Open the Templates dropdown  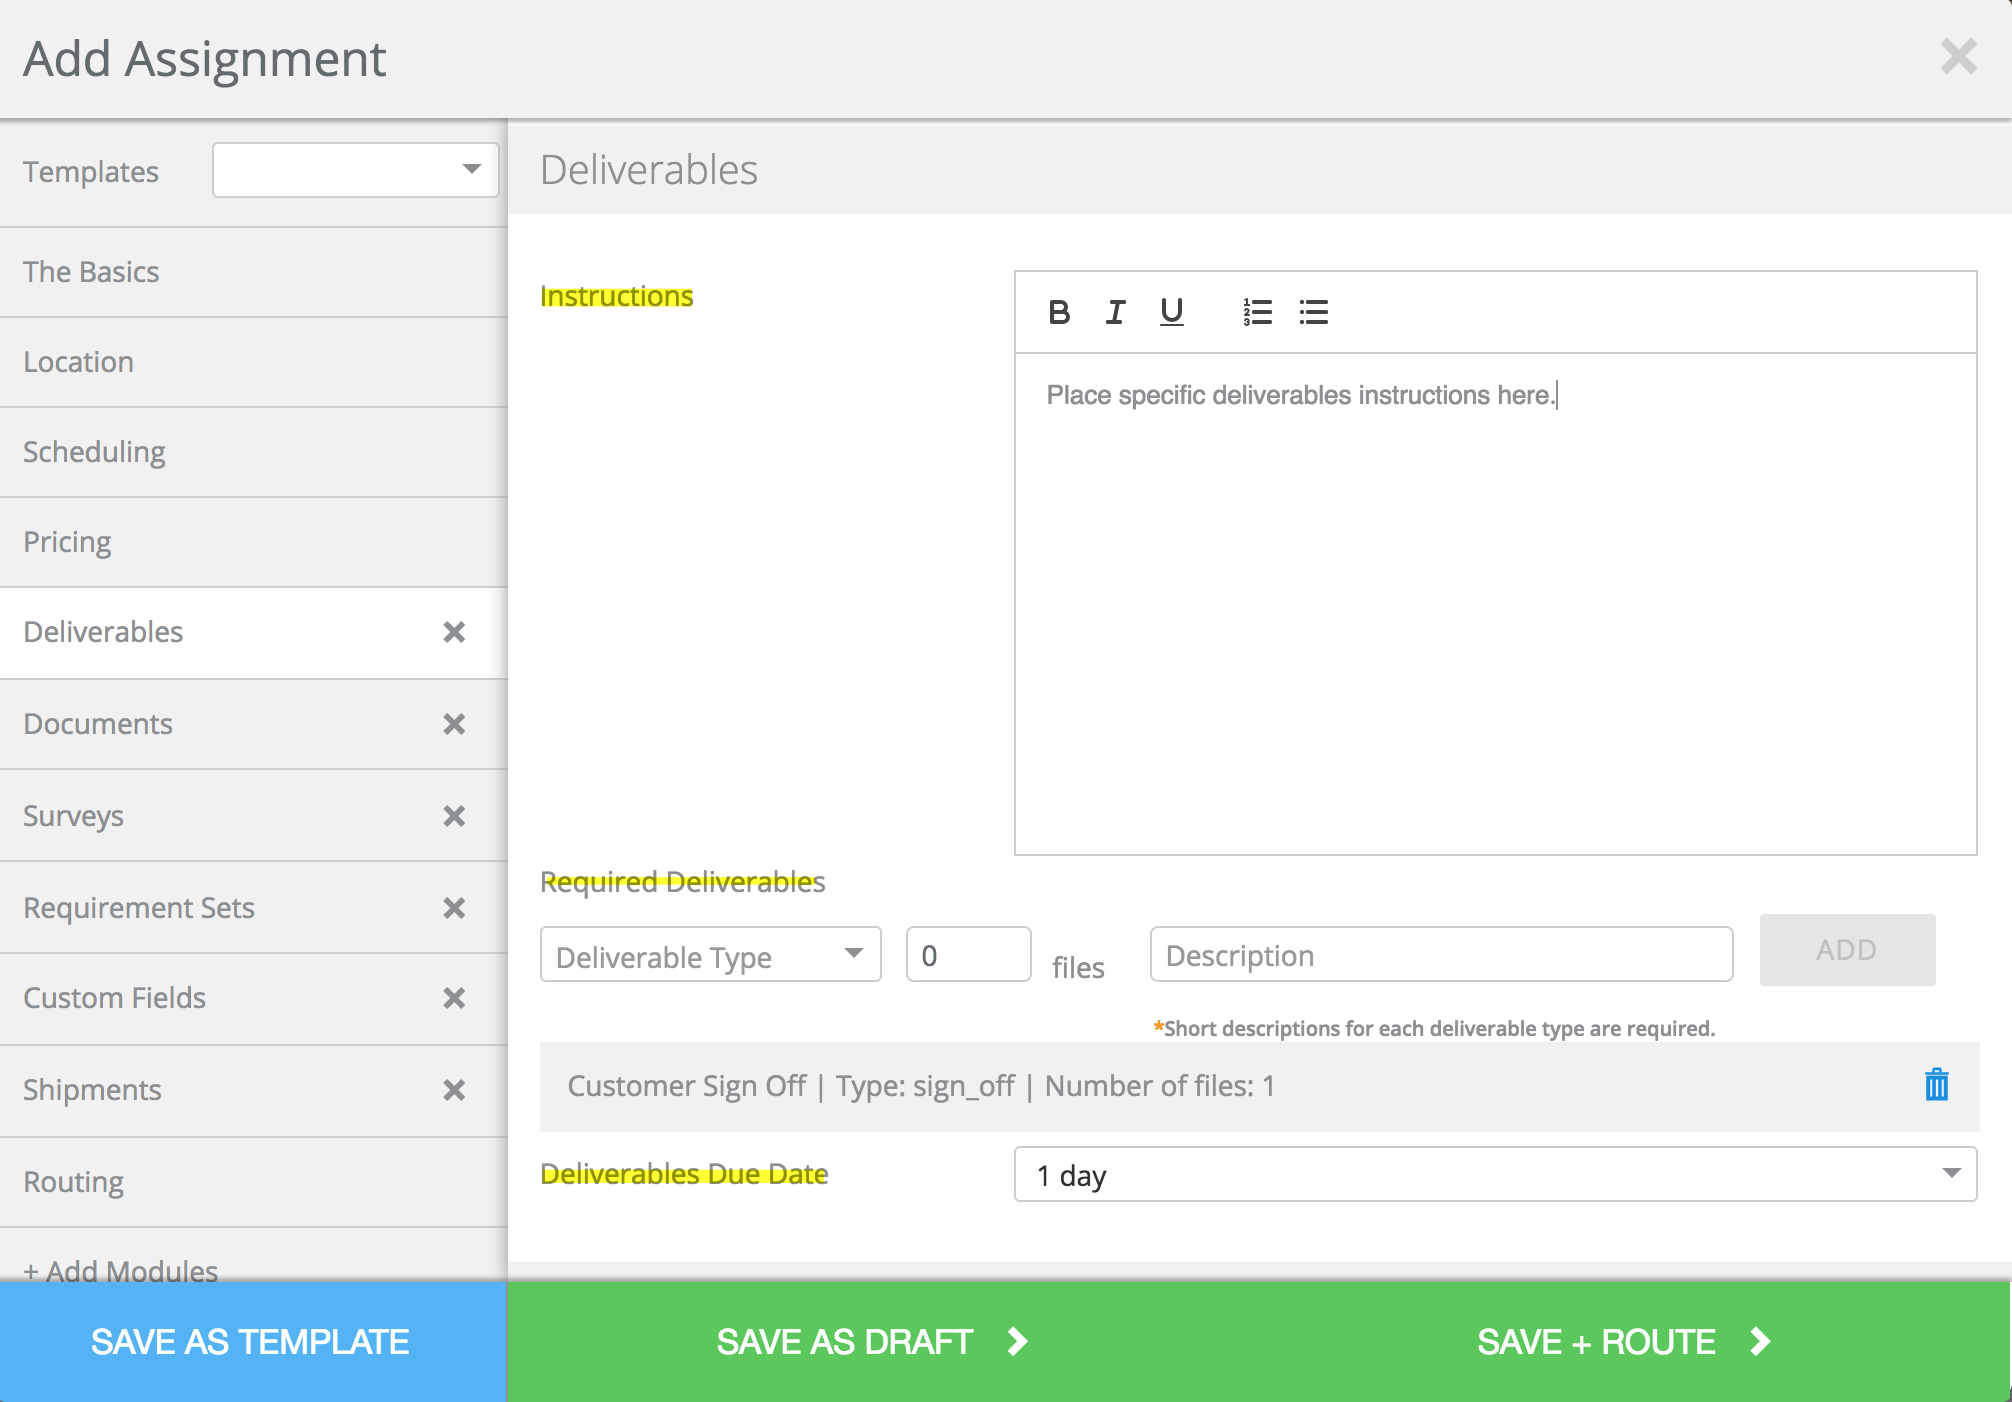(355, 170)
